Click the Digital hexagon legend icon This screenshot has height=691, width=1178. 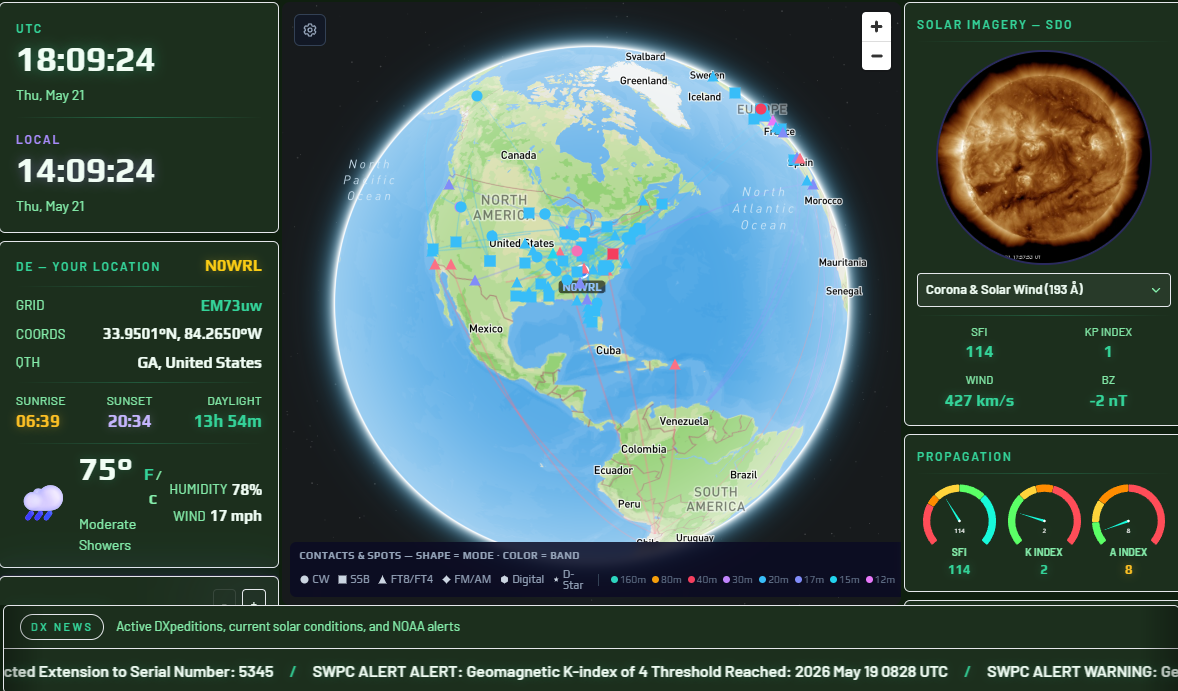pyautogui.click(x=504, y=580)
